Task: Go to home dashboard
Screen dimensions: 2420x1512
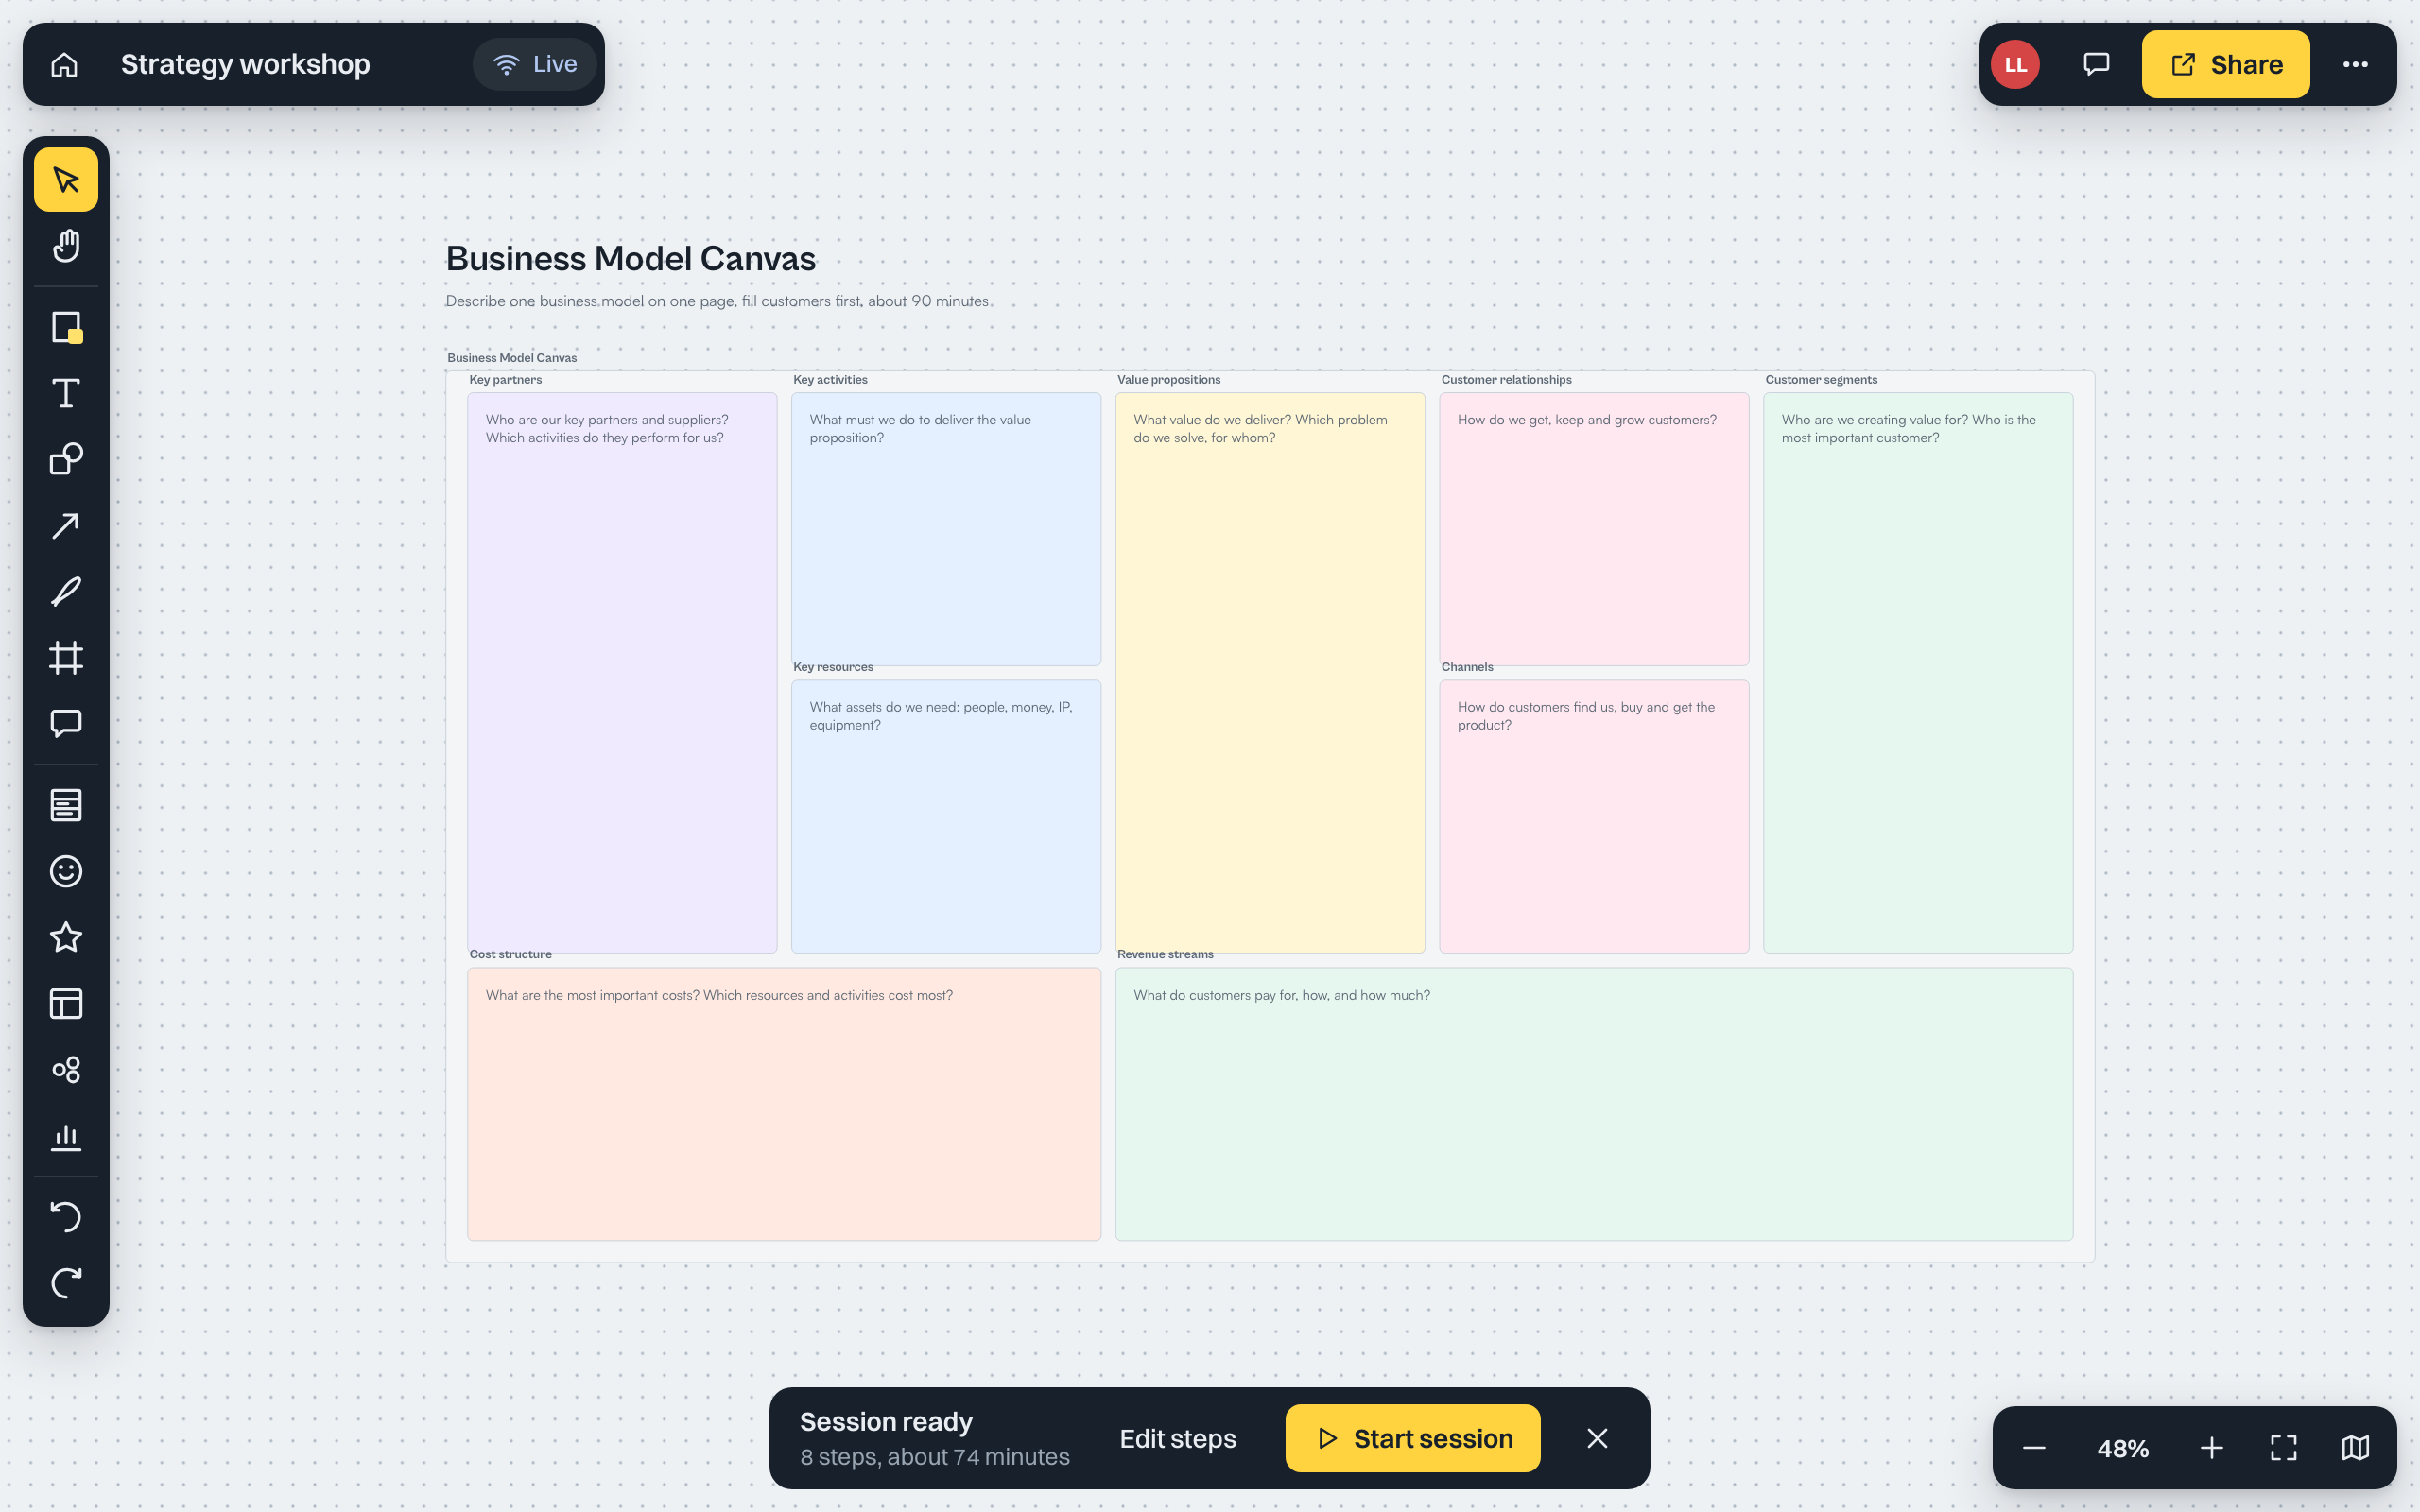Action: pos(64,65)
